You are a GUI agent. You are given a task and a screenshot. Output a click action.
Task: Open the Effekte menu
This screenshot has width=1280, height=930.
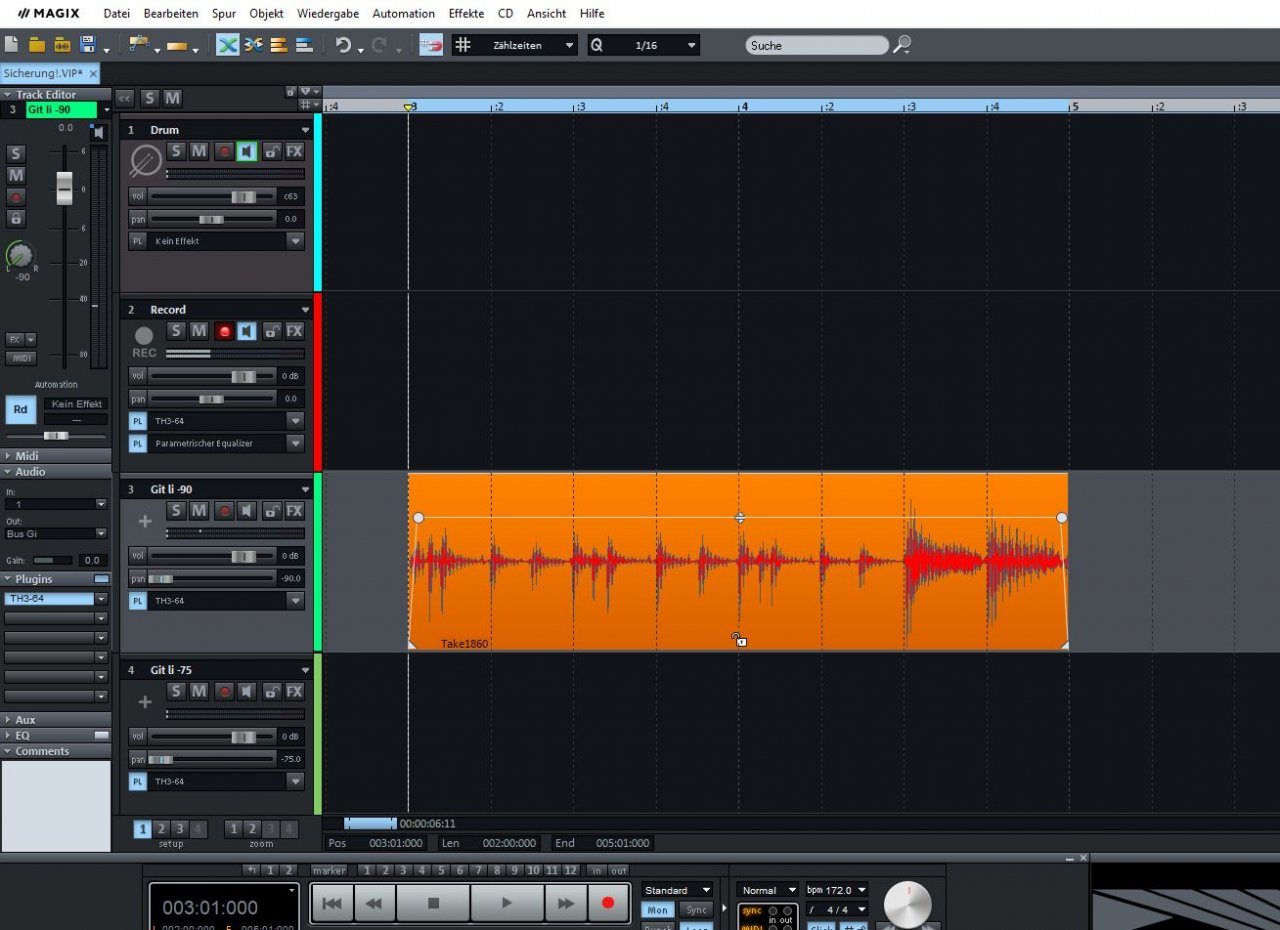tap(466, 14)
